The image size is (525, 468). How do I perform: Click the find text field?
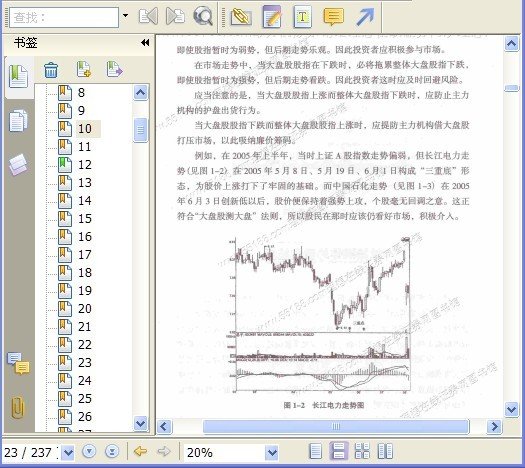pos(64,17)
